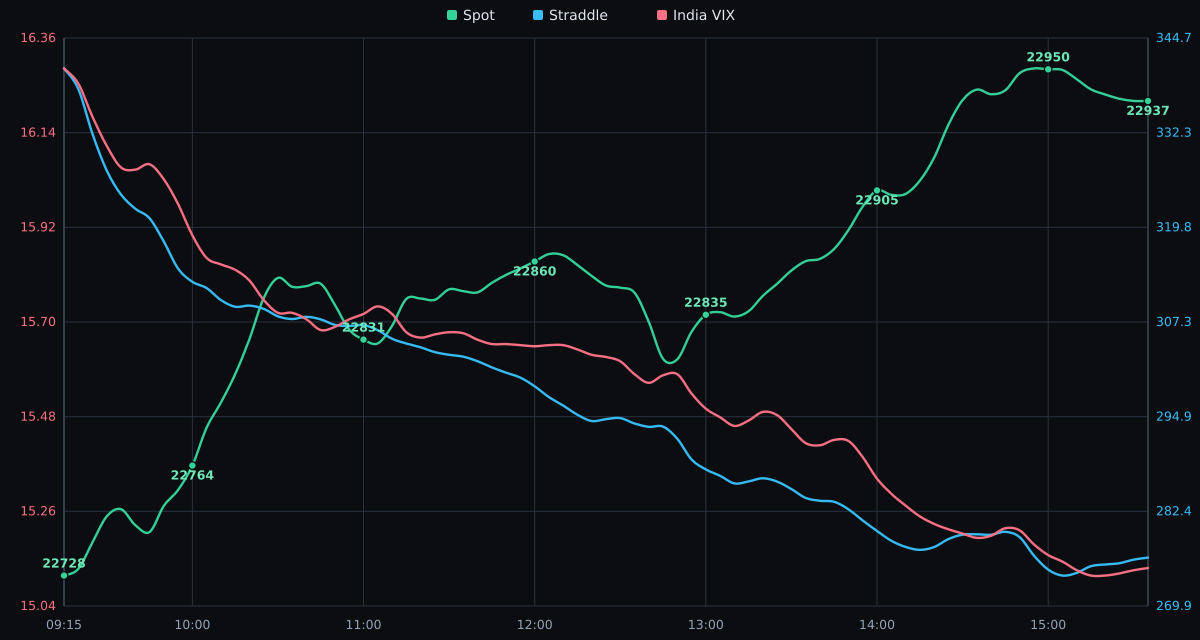
Task: Select the 22835 spot data point
Action: click(x=705, y=314)
